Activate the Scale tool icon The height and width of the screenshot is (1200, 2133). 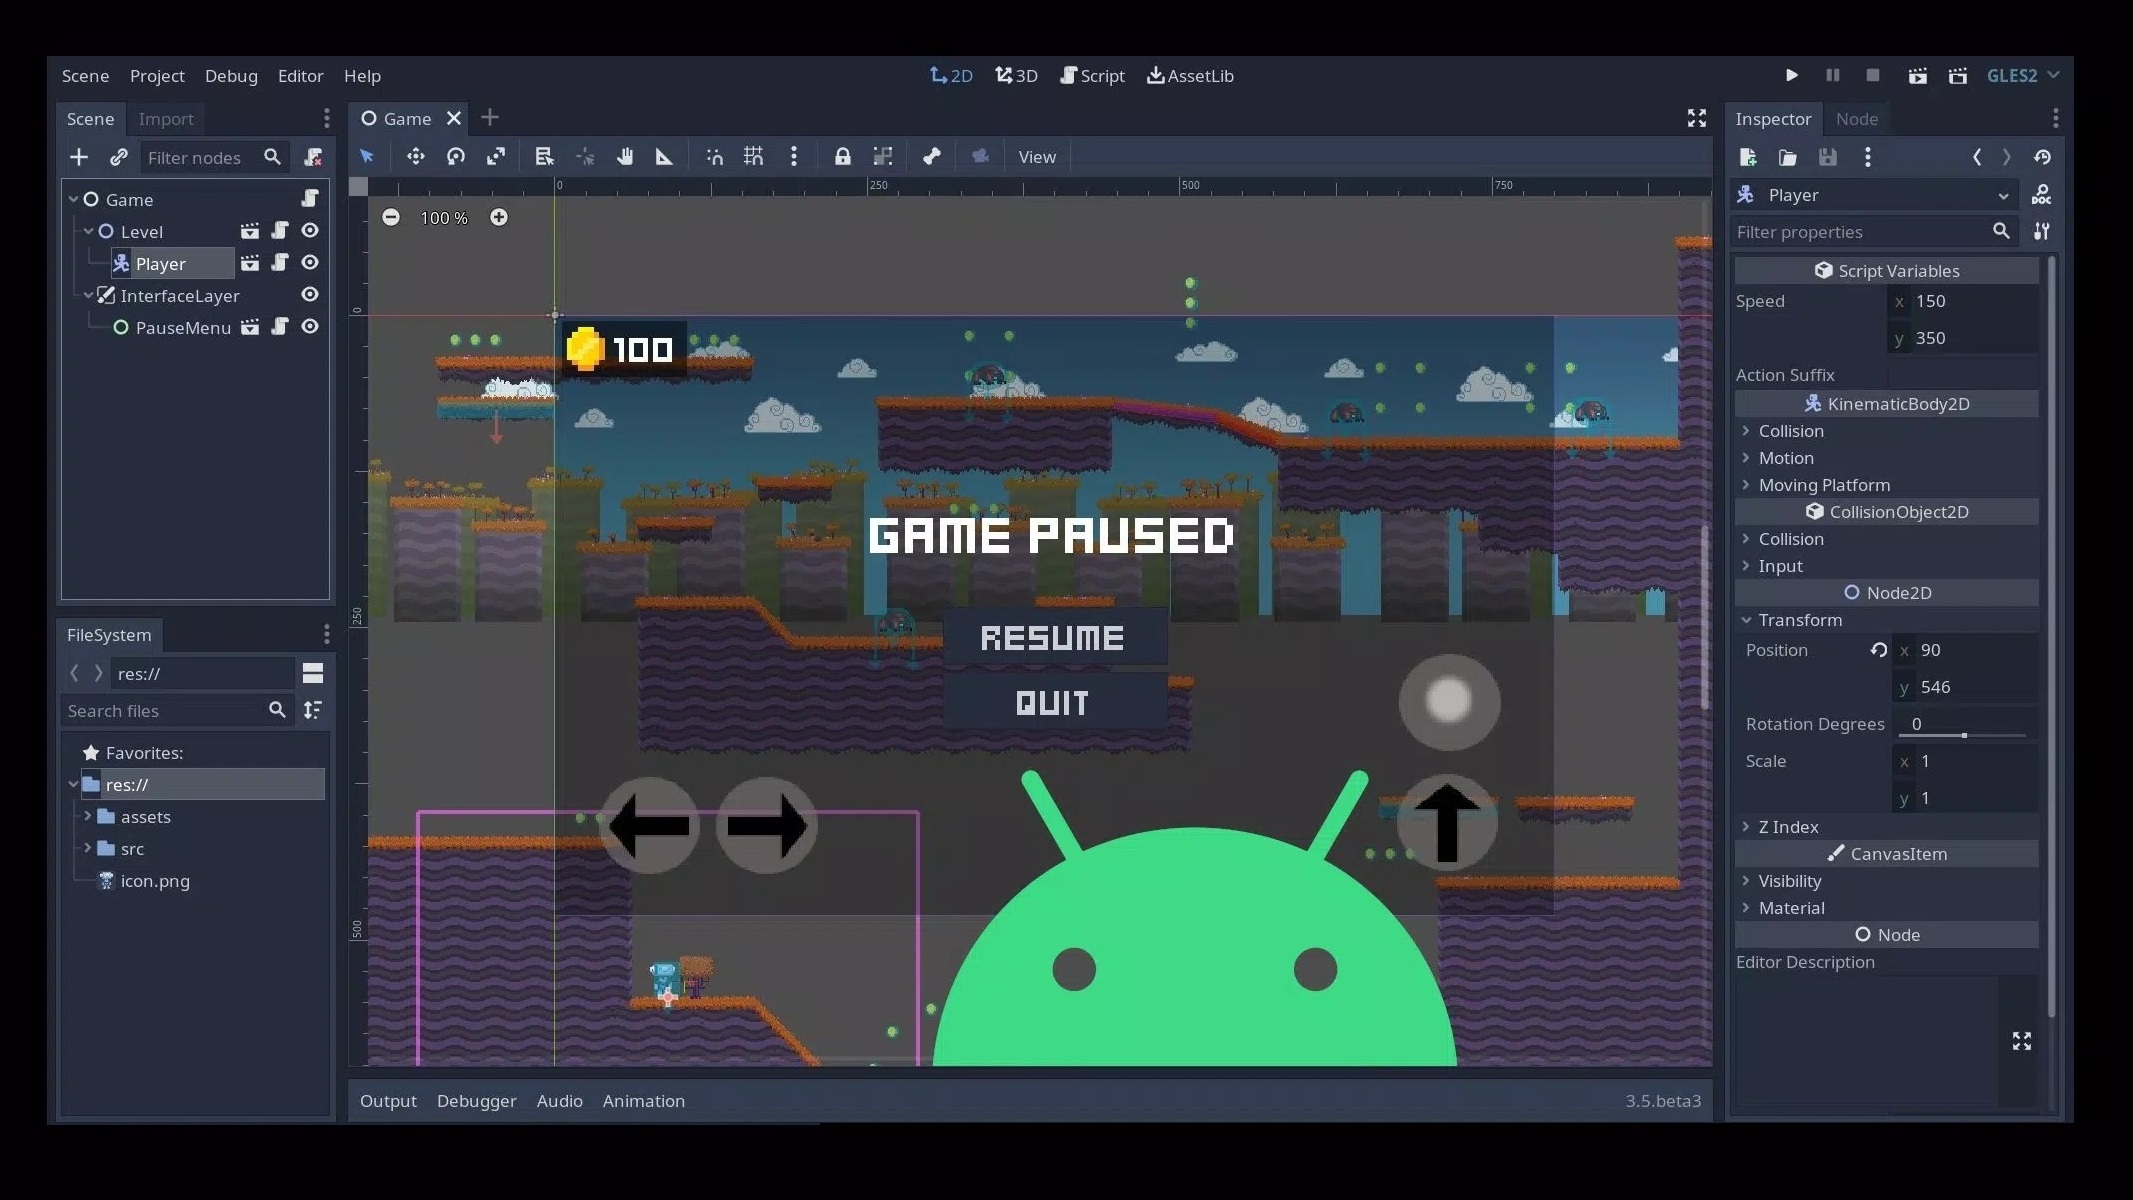[x=496, y=157]
